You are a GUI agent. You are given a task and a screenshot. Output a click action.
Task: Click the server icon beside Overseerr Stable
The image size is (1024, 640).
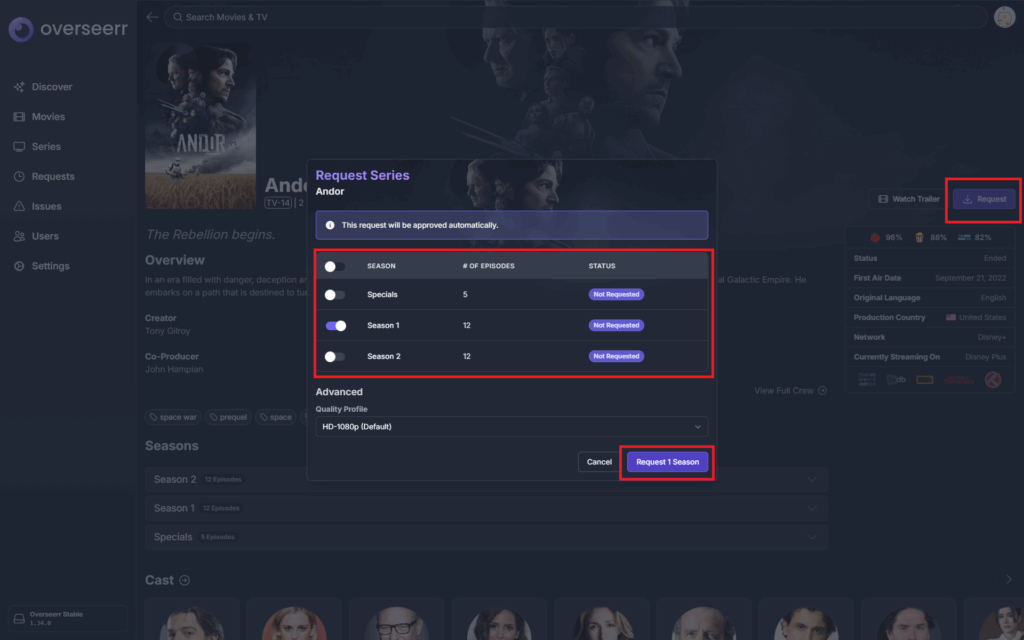point(19,618)
